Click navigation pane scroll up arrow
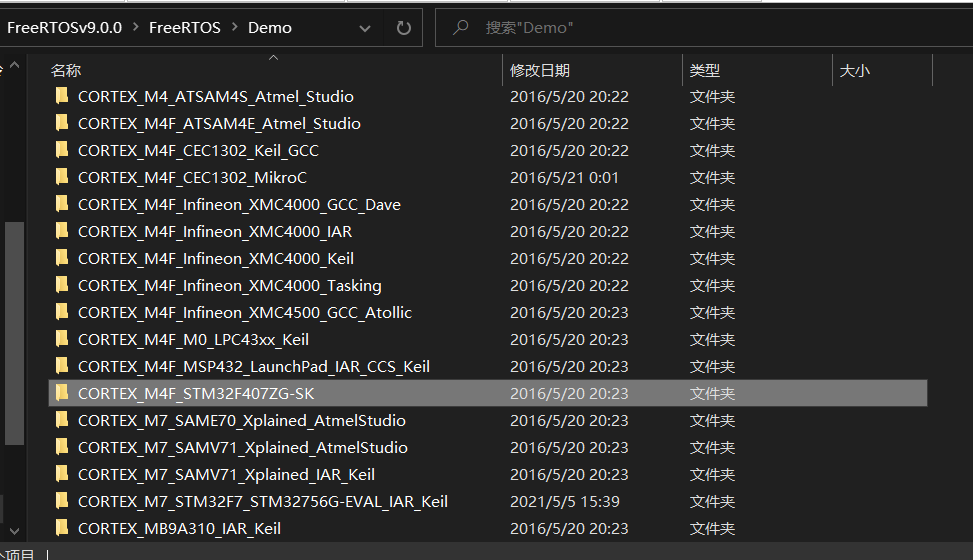This screenshot has height=560, width=973. click(x=15, y=65)
